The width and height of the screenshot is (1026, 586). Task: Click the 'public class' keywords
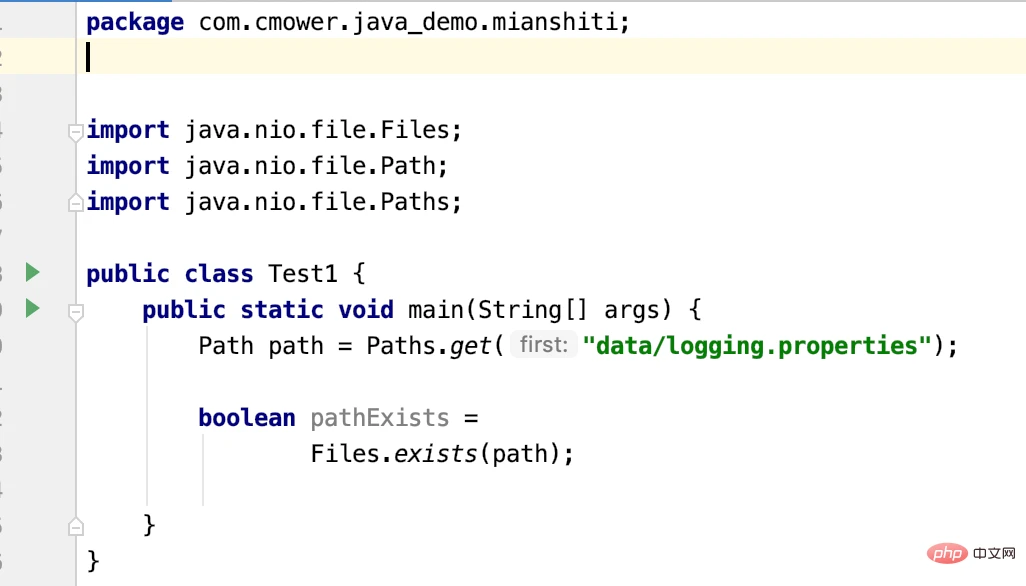169,273
